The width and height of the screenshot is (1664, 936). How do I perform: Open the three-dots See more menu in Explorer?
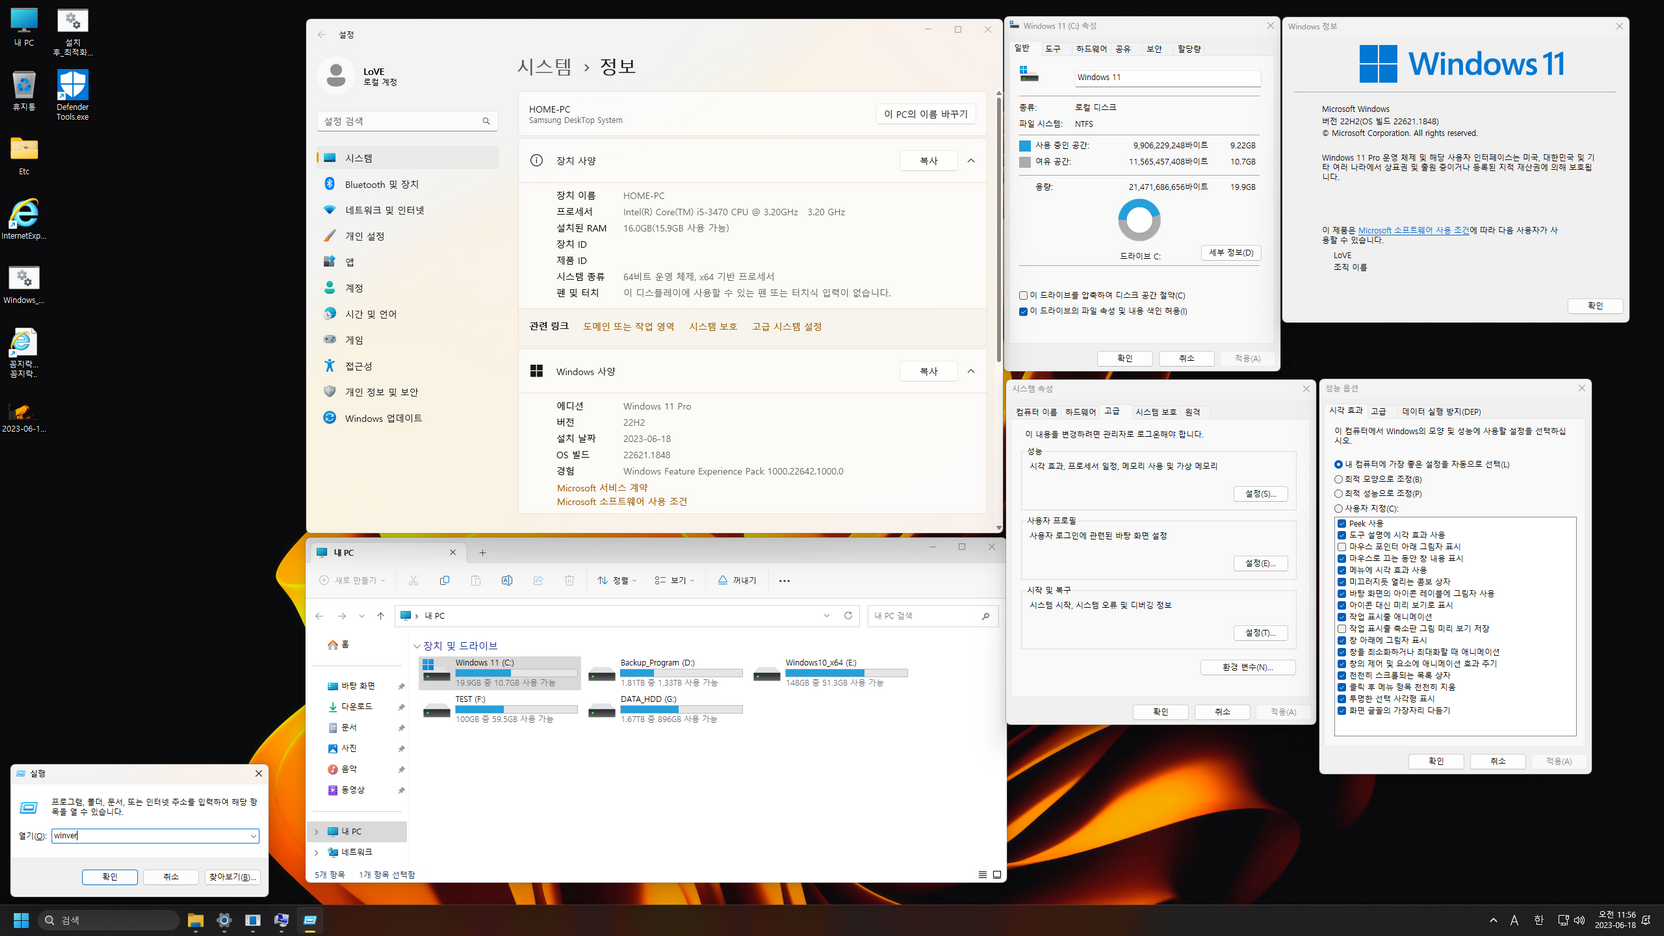point(784,580)
